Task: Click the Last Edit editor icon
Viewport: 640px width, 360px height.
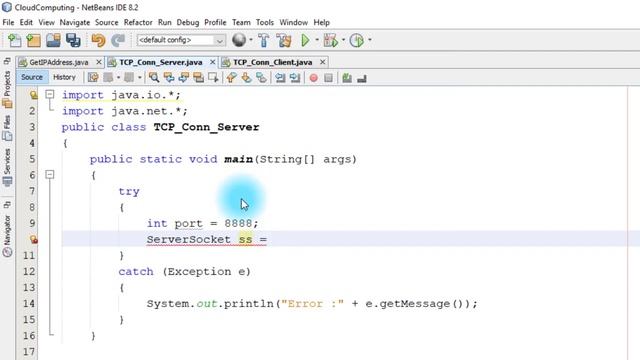Action: click(93, 78)
